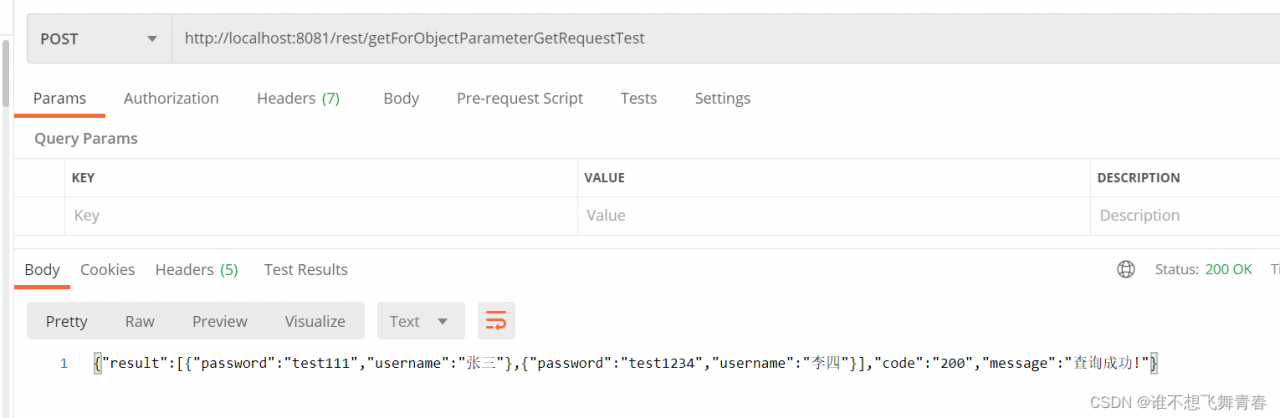Switch response view to Visualize

coord(315,321)
